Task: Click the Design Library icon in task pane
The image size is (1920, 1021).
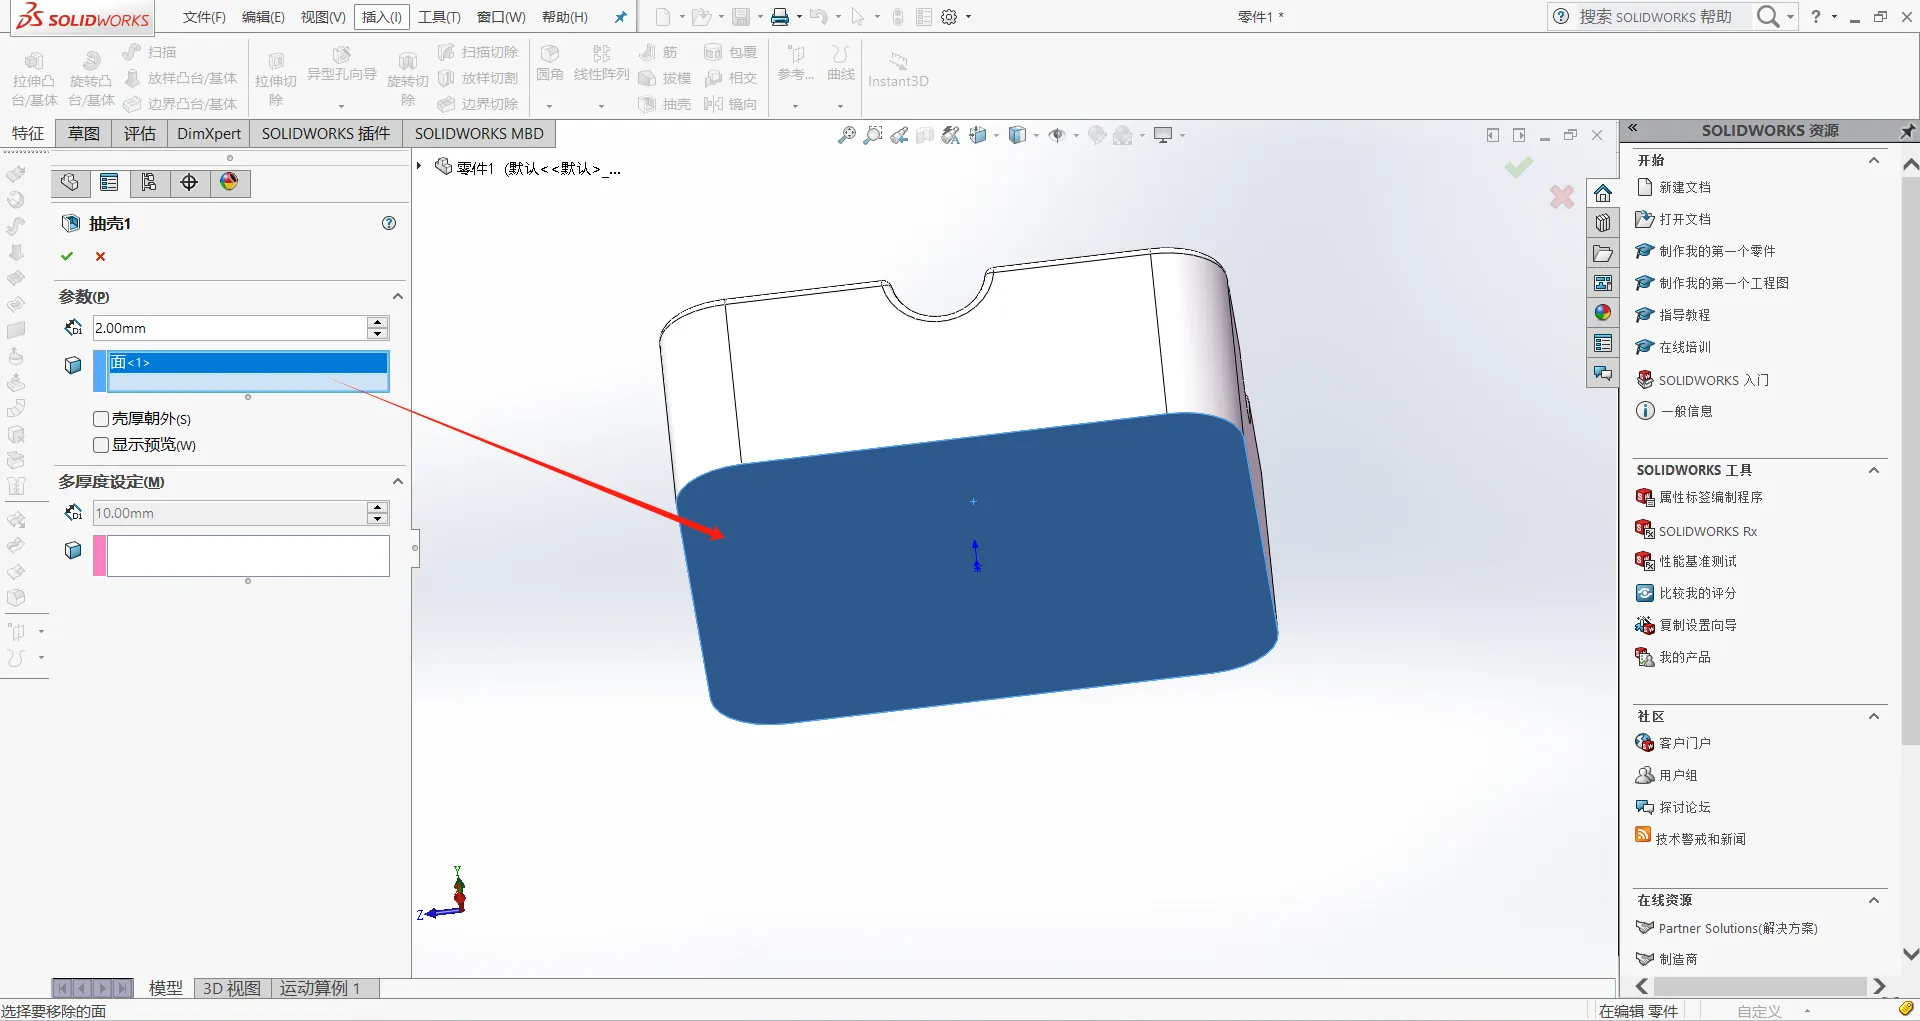Action: point(1603,223)
